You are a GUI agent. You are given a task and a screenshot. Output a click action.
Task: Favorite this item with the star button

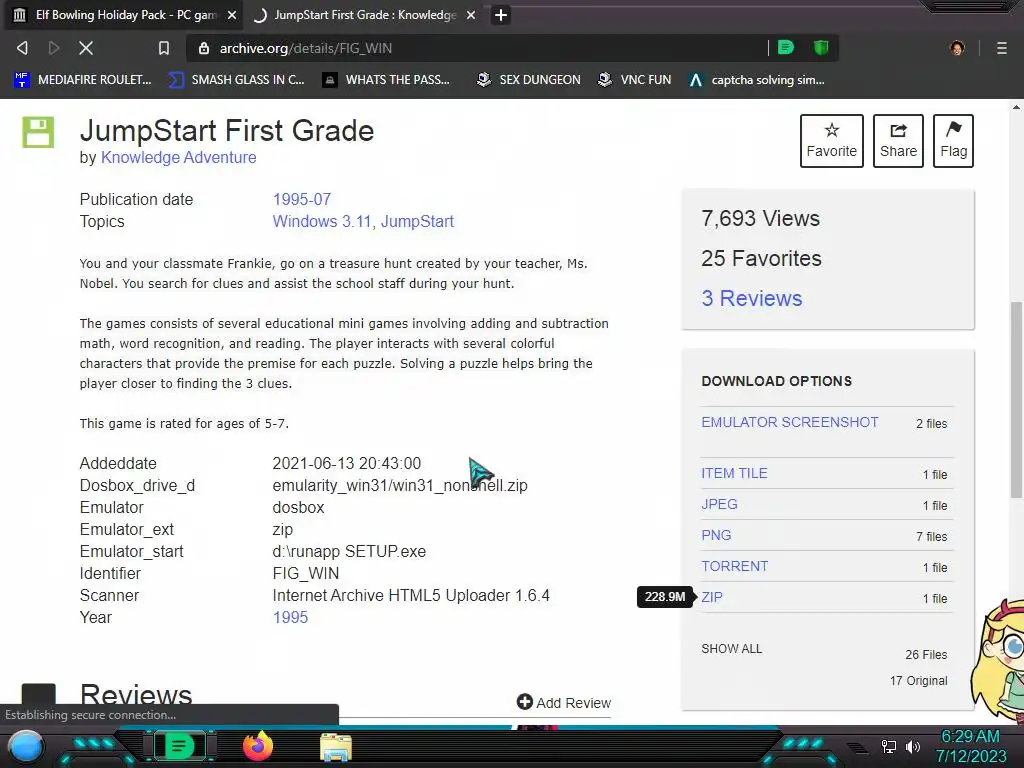831,141
